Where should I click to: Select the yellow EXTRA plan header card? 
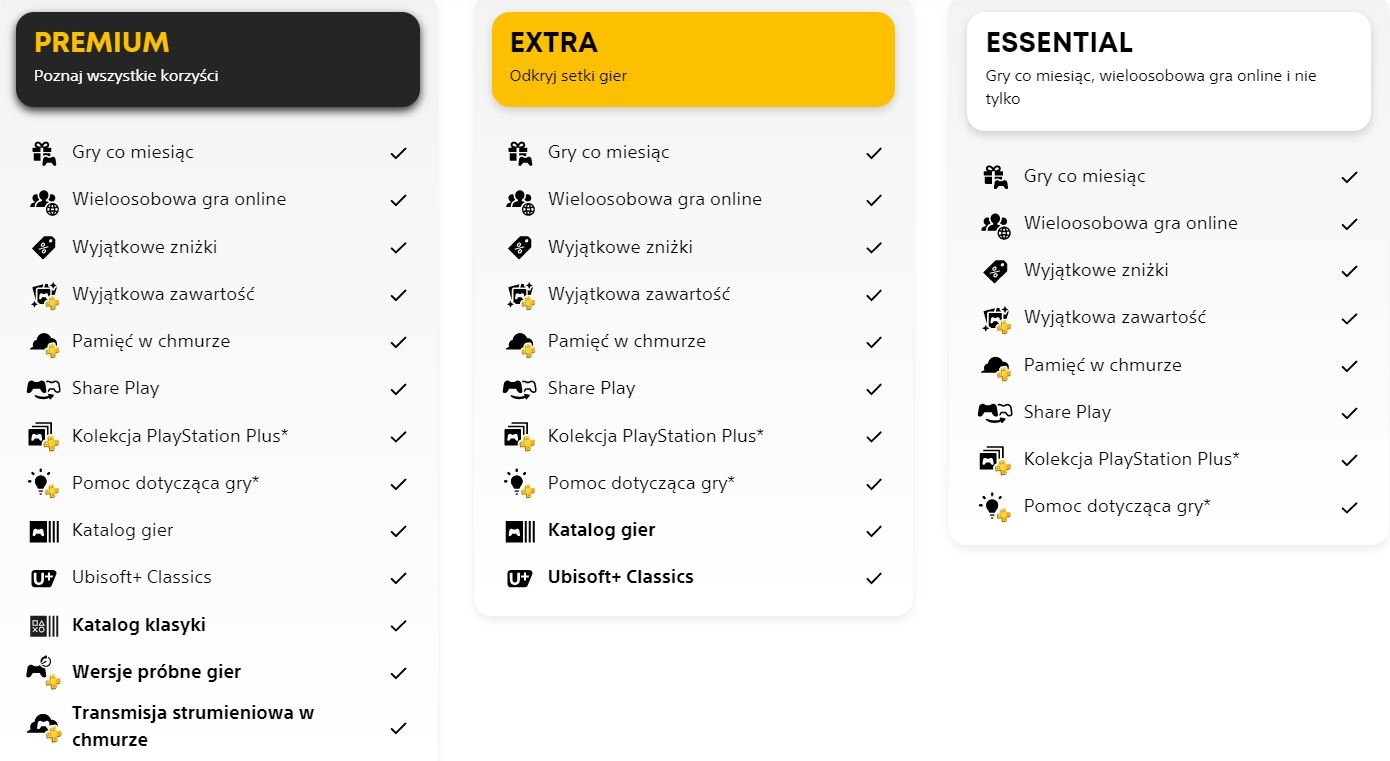pyautogui.click(x=693, y=59)
